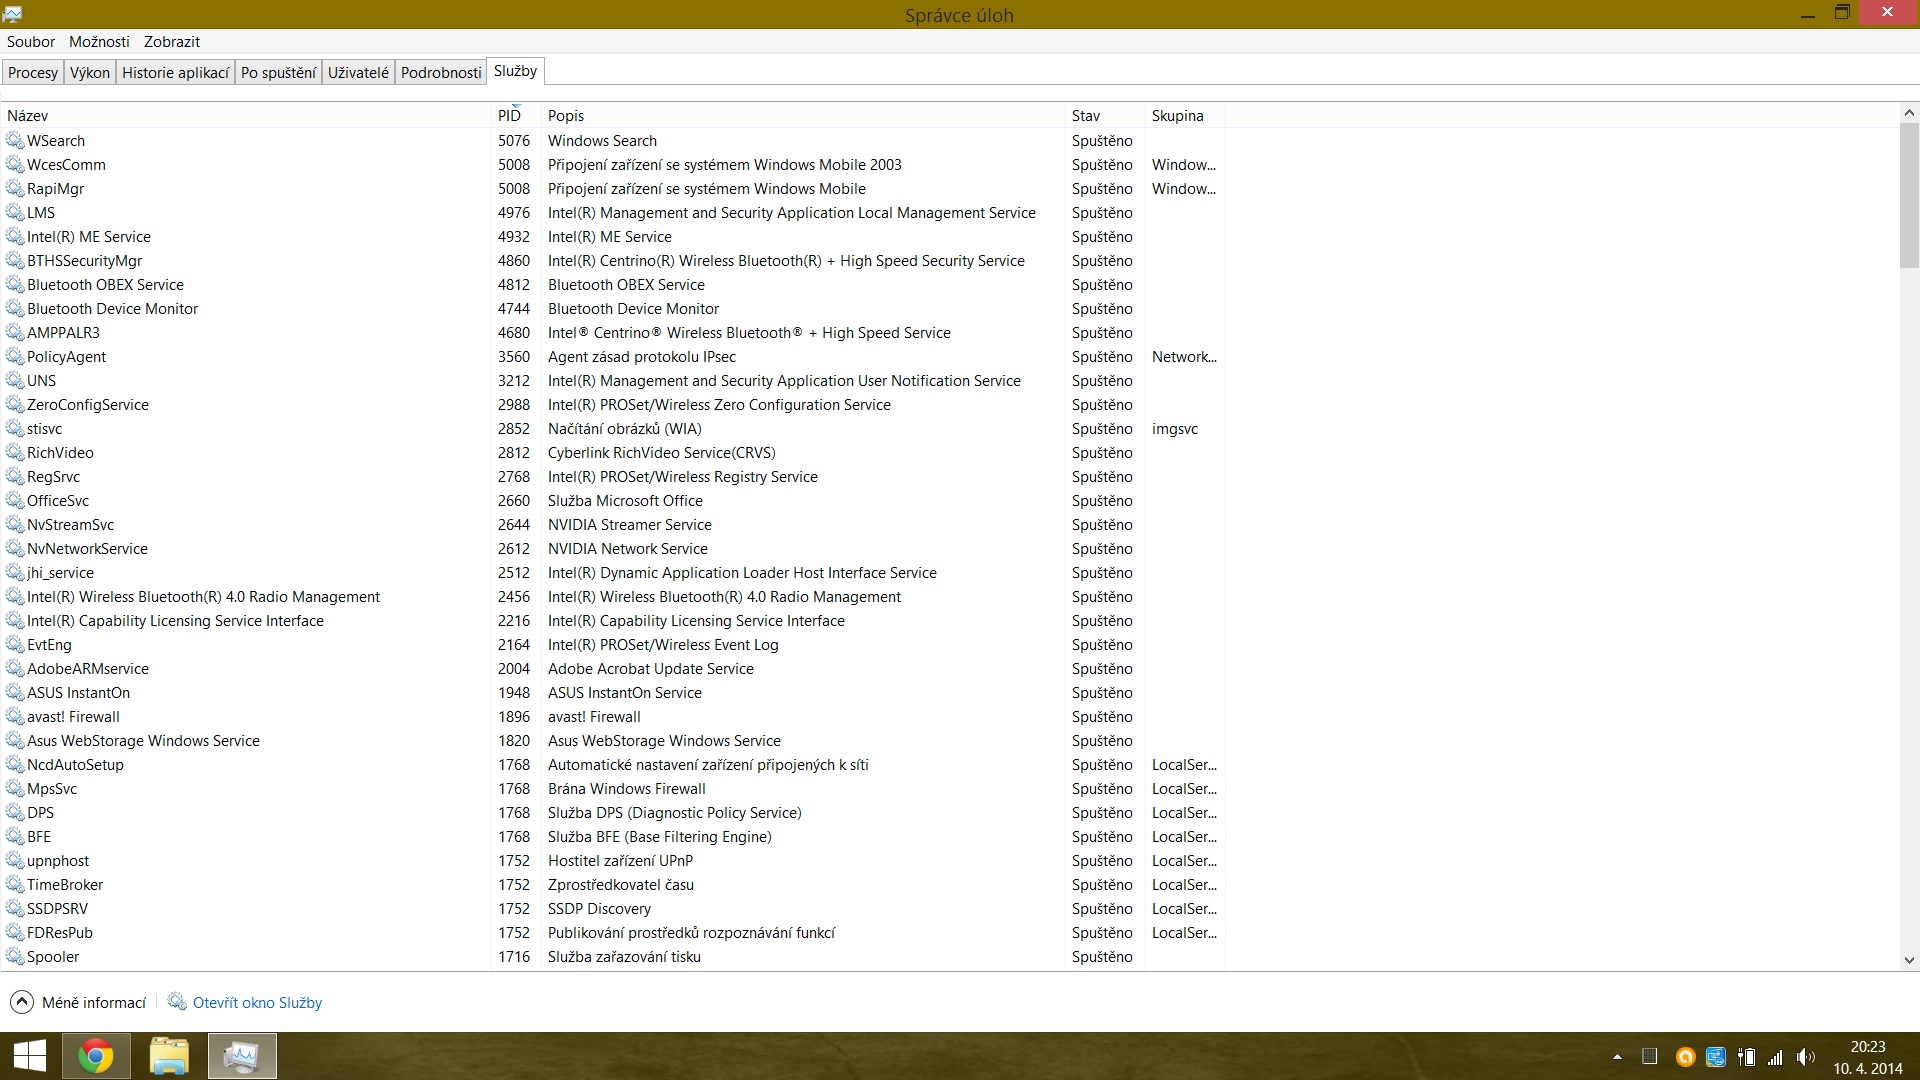Click the service icon beside stisvc
Viewport: 1920px width, 1080px height.
15,428
